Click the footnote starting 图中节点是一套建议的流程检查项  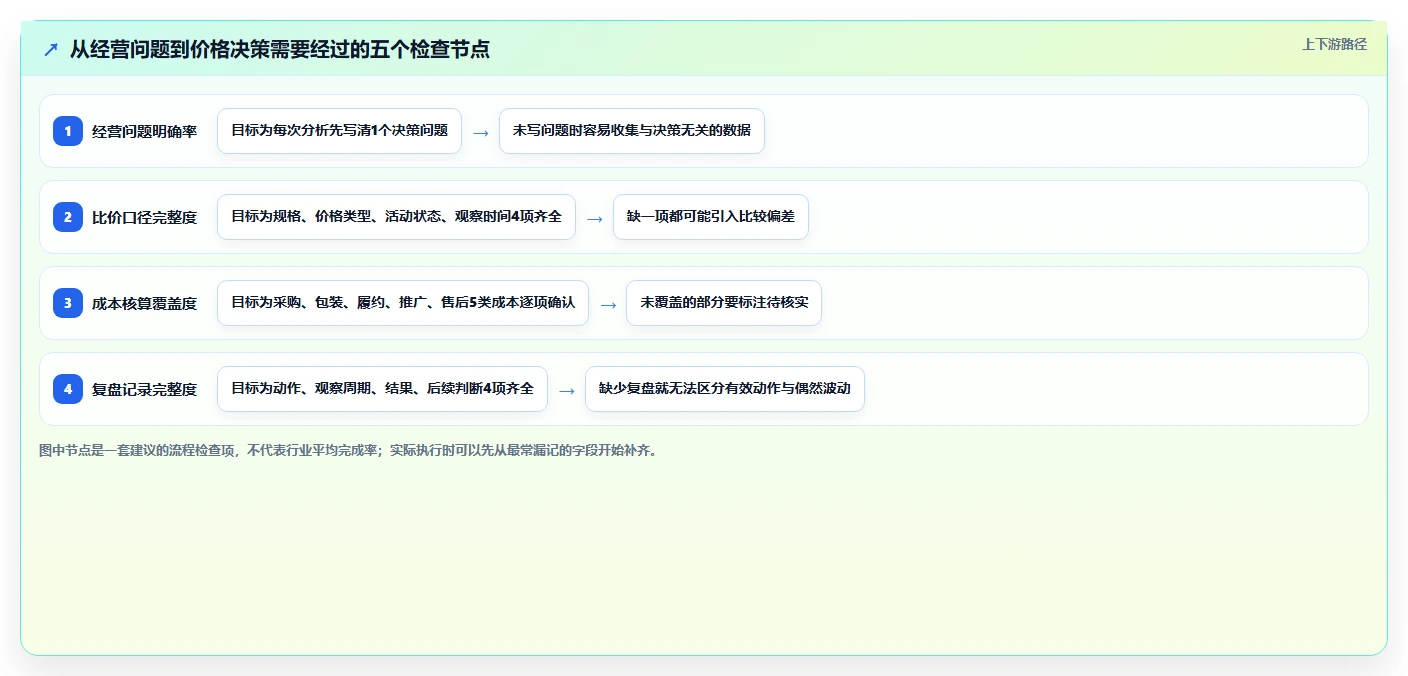pyautogui.click(x=348, y=450)
